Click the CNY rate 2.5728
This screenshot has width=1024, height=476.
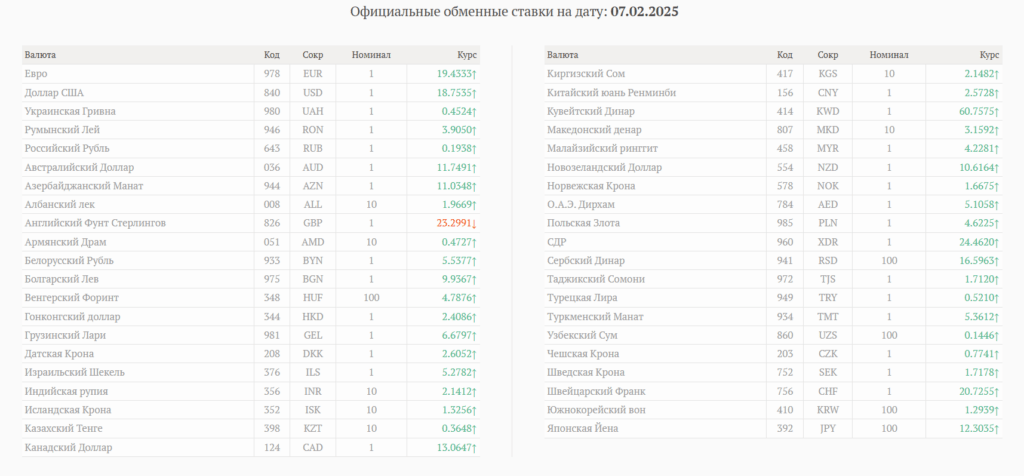point(982,93)
